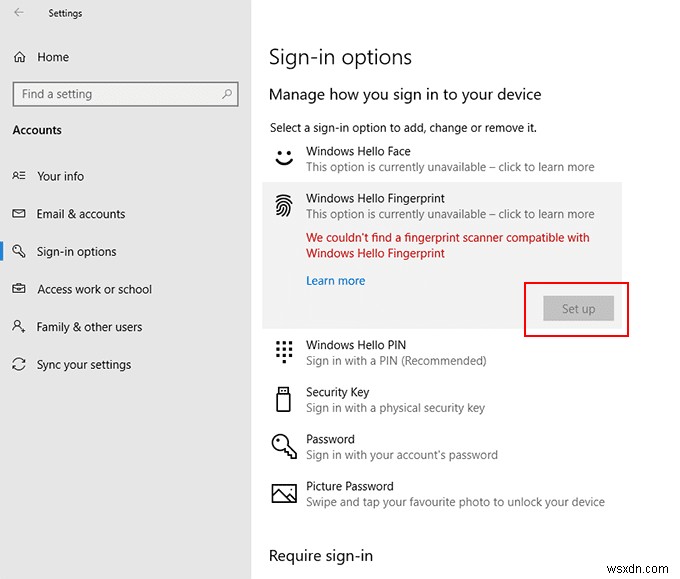The width and height of the screenshot is (680, 579).
Task: Open the Learn more link under Fingerprint
Action: tap(335, 281)
